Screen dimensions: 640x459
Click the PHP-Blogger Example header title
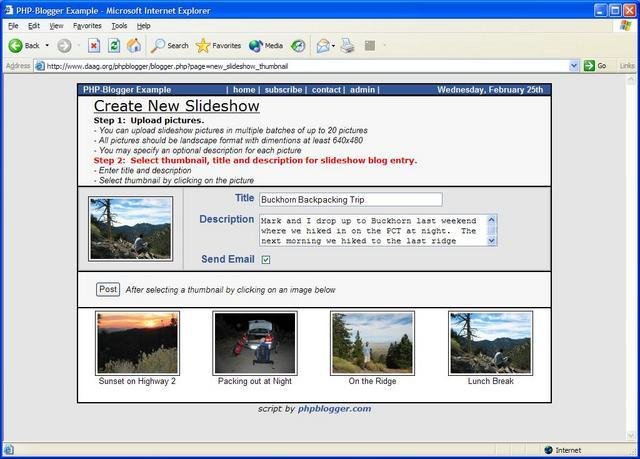point(127,90)
